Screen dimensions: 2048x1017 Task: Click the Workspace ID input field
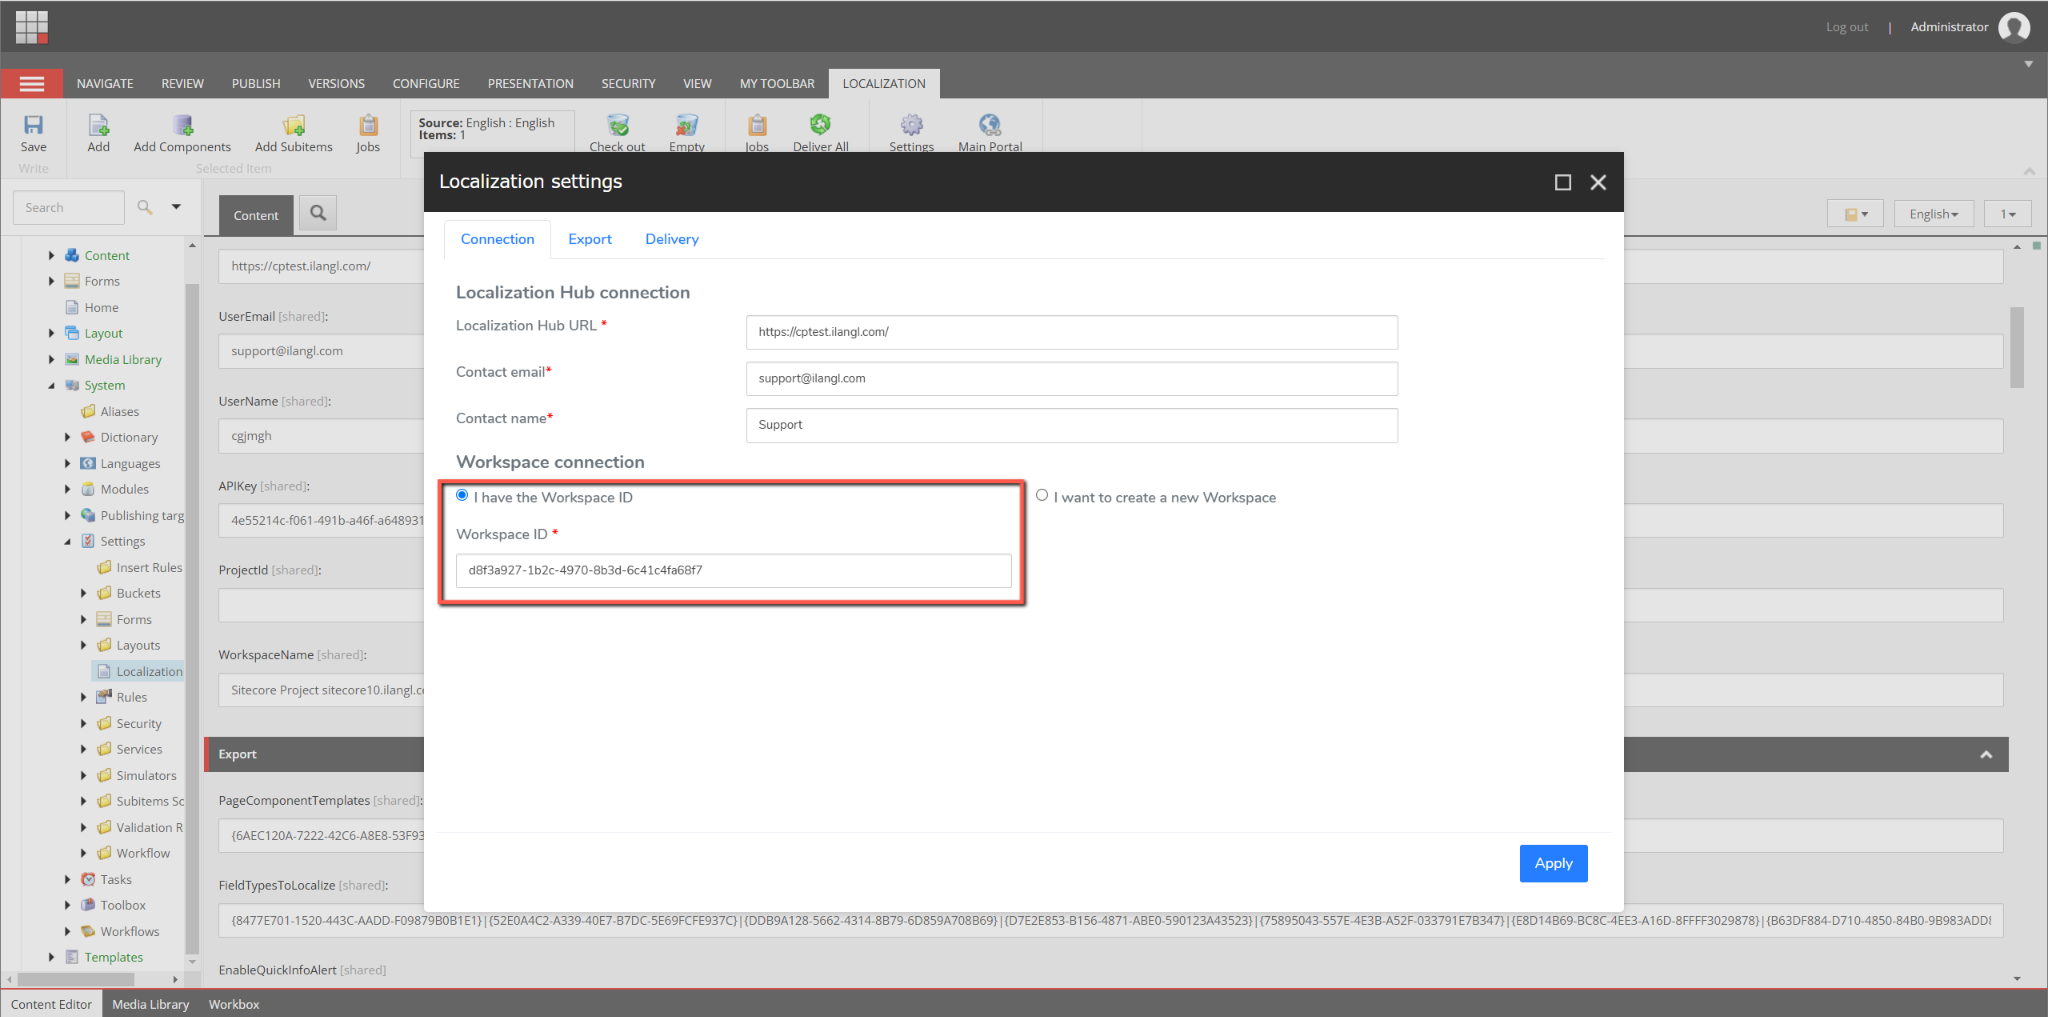(733, 570)
